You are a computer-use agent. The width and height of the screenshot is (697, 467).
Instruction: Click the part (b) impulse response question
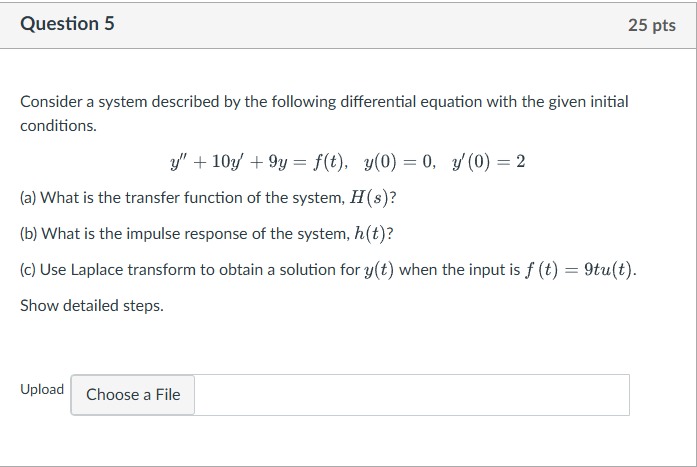(207, 234)
